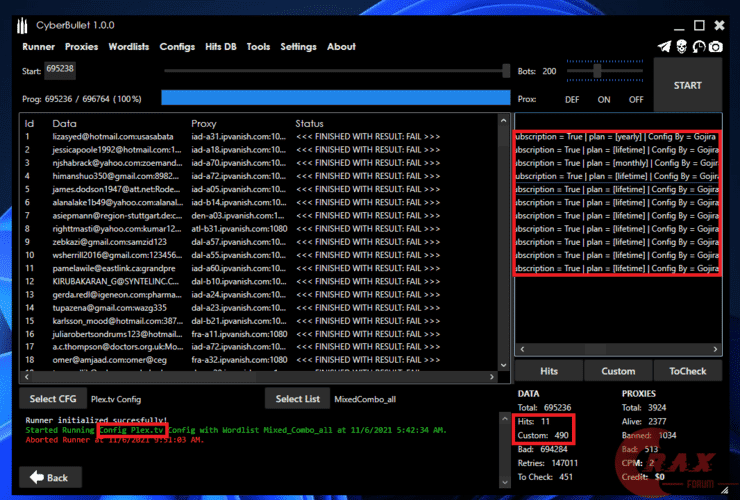Open the Settings menu
740x500 pixels.
tap(298, 47)
